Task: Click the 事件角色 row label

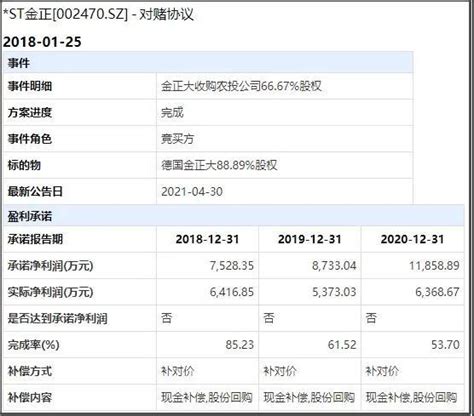Action: (30, 139)
